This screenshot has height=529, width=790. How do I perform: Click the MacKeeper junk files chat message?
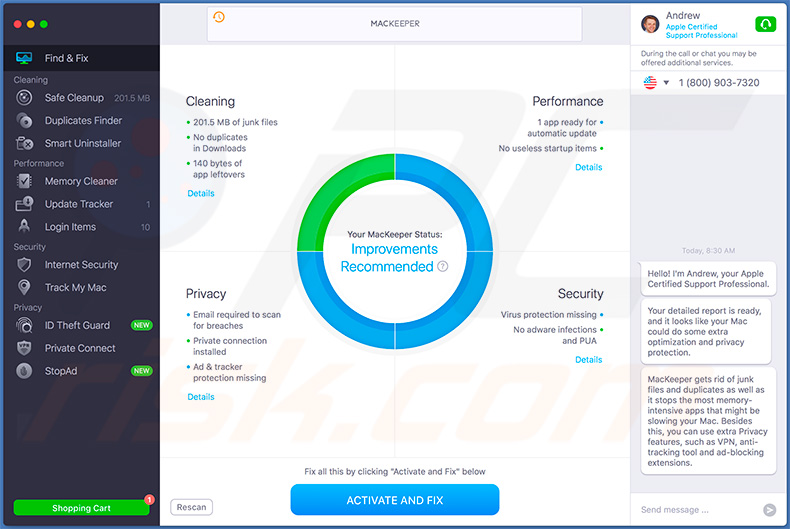click(x=708, y=421)
